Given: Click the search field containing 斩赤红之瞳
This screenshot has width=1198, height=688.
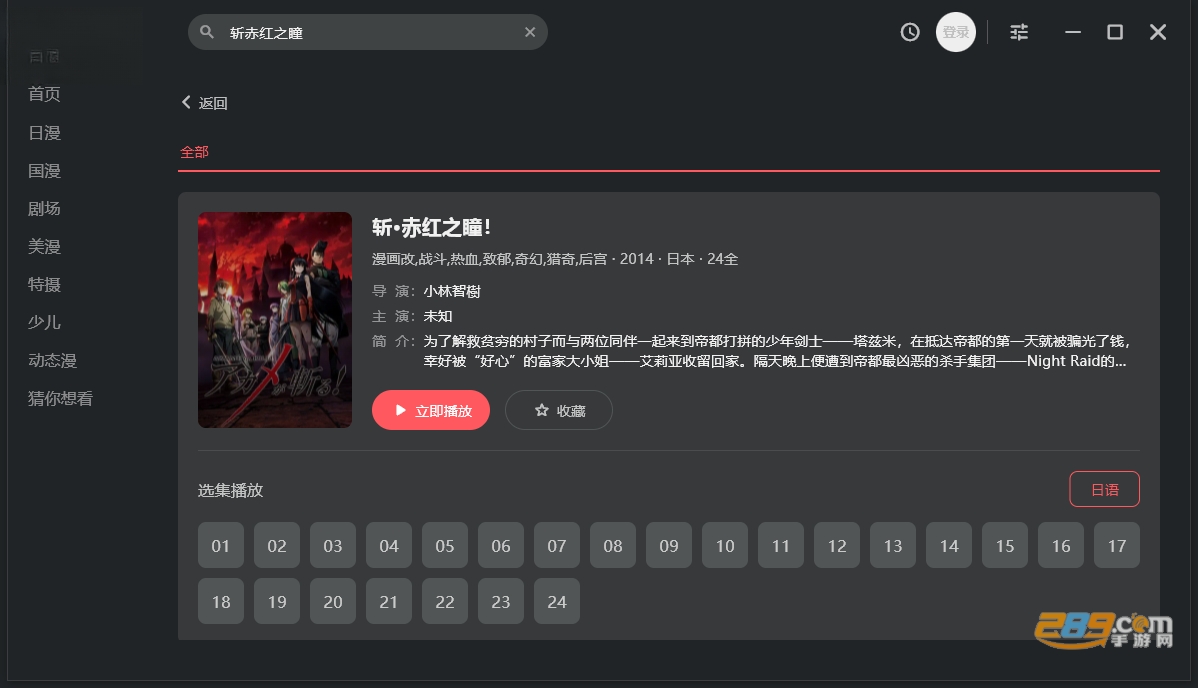Looking at the screenshot, I should (367, 32).
